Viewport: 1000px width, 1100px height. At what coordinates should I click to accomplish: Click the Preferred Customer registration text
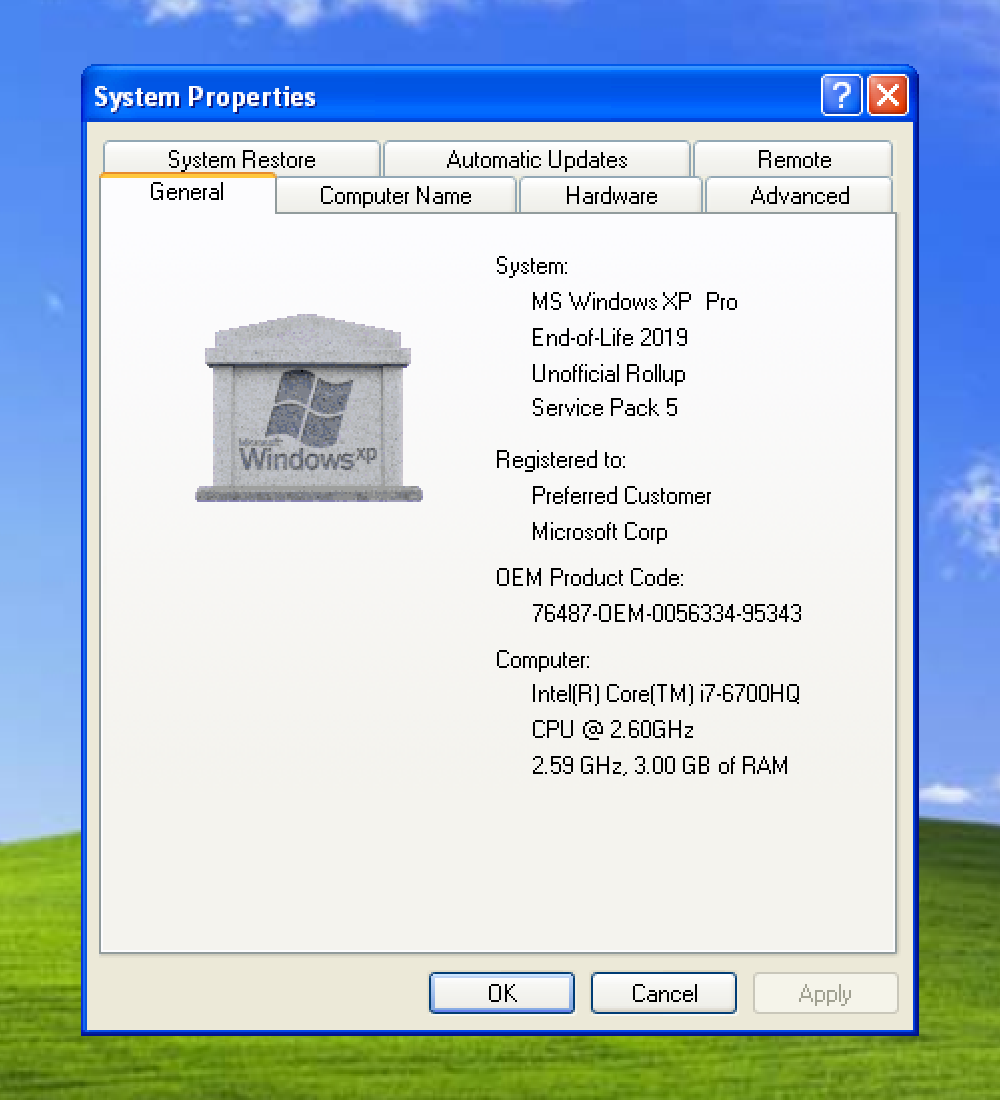coord(621,496)
